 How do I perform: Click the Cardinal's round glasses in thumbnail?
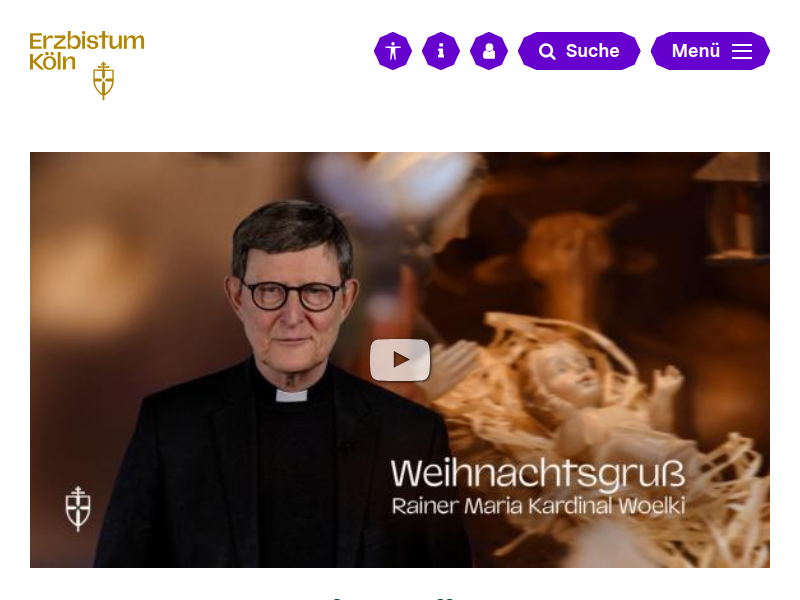(x=291, y=295)
